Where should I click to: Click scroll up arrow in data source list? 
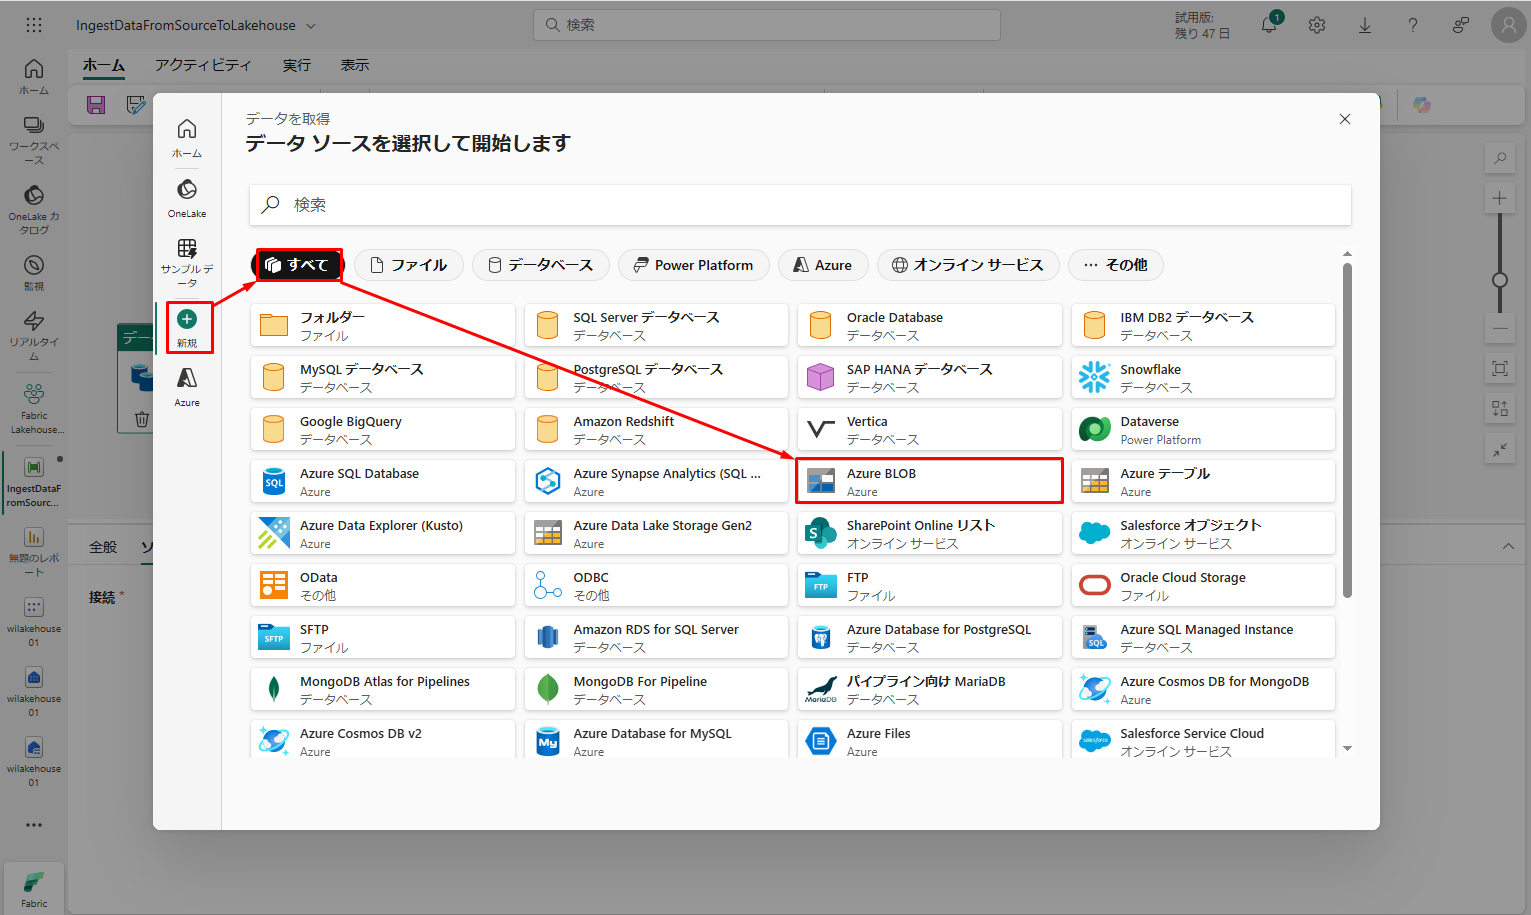1347,254
